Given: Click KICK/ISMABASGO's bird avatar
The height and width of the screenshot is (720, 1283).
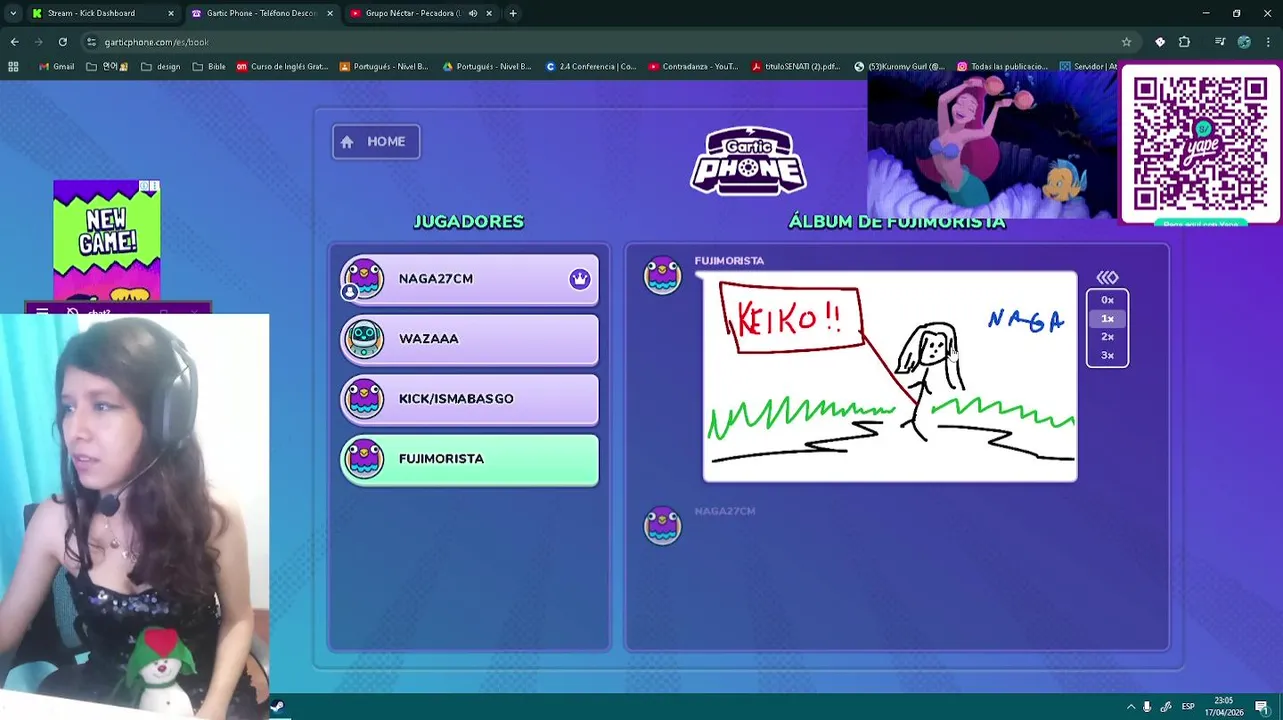Looking at the screenshot, I should point(364,399).
